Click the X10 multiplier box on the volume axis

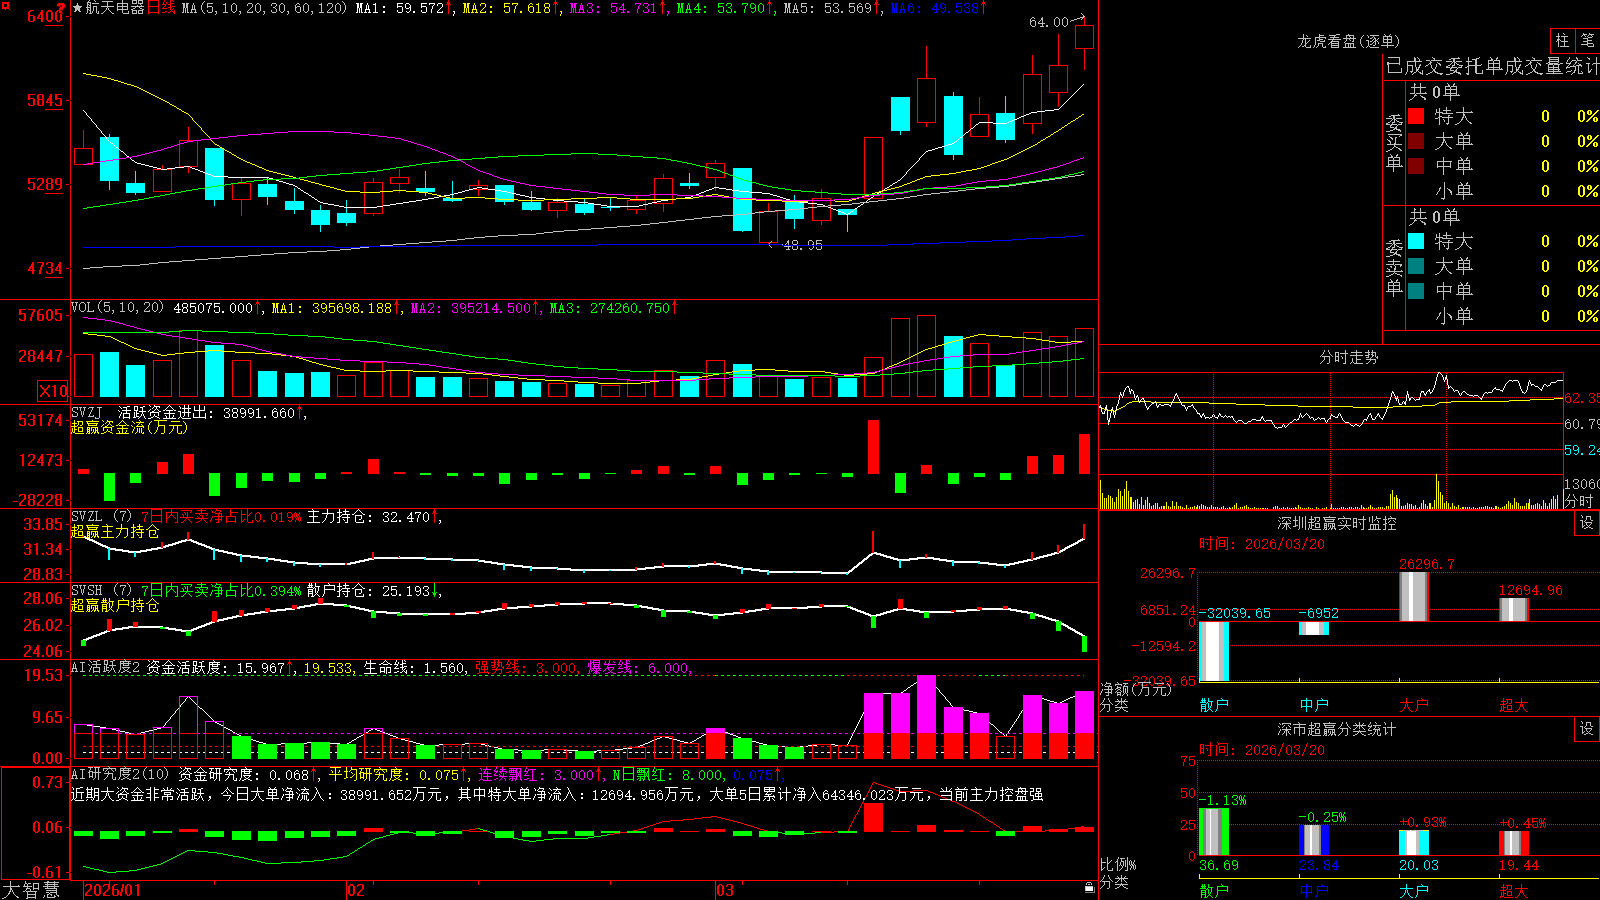53,391
